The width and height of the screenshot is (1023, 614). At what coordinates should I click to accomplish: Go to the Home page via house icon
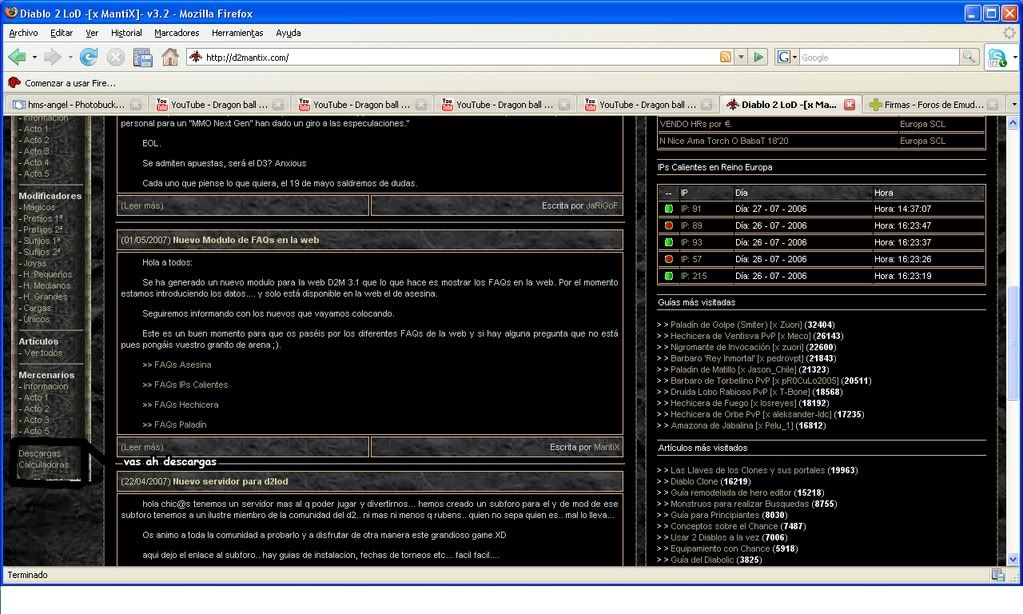tap(170, 57)
